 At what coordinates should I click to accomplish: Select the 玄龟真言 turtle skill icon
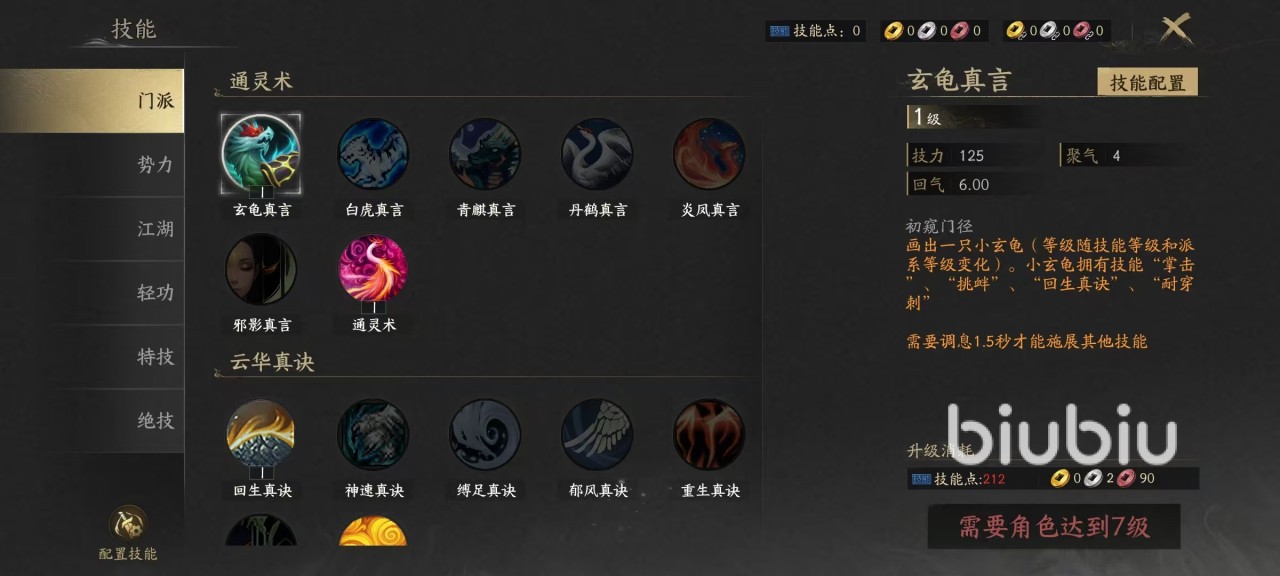pyautogui.click(x=261, y=154)
